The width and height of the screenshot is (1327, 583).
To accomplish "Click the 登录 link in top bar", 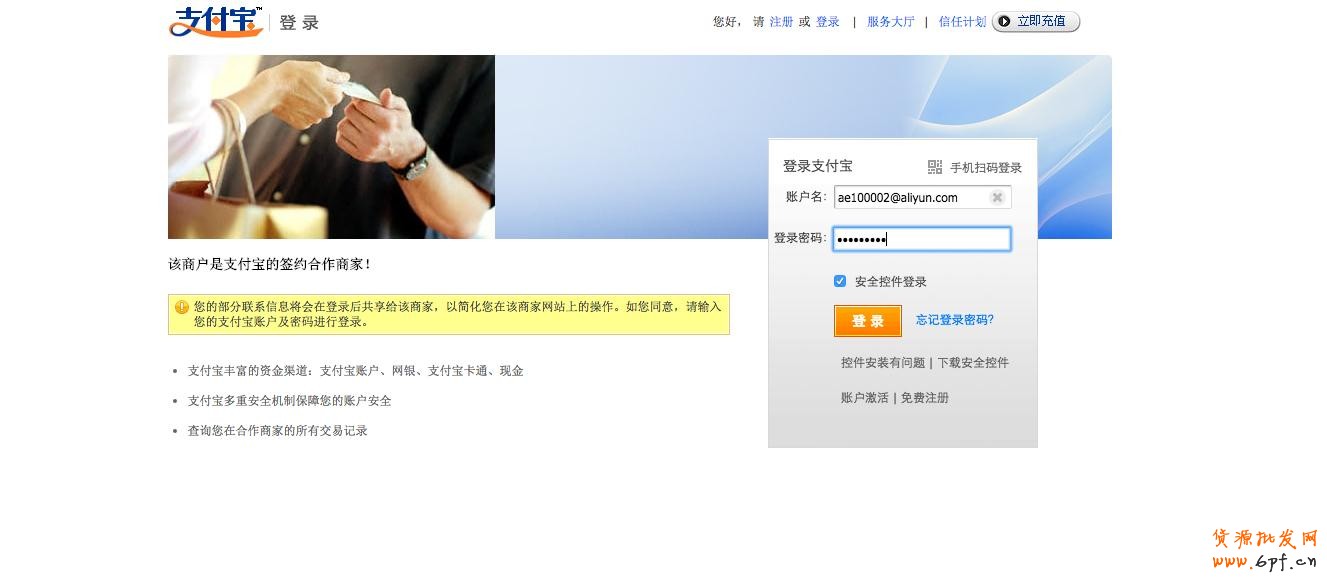I will (x=828, y=22).
